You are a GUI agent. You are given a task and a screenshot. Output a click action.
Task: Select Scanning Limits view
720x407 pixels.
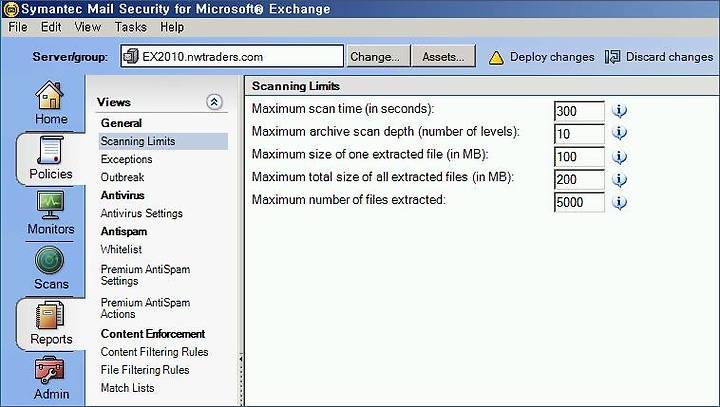[163, 141]
